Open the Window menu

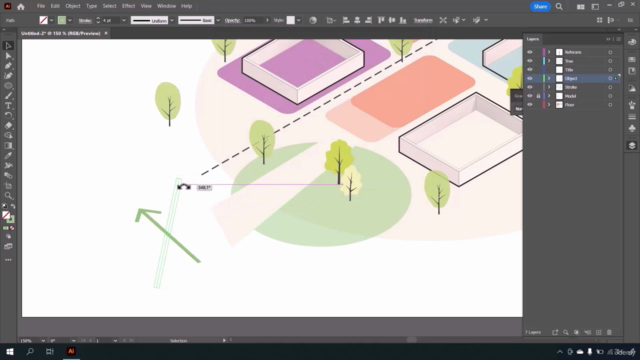[x=167, y=6]
